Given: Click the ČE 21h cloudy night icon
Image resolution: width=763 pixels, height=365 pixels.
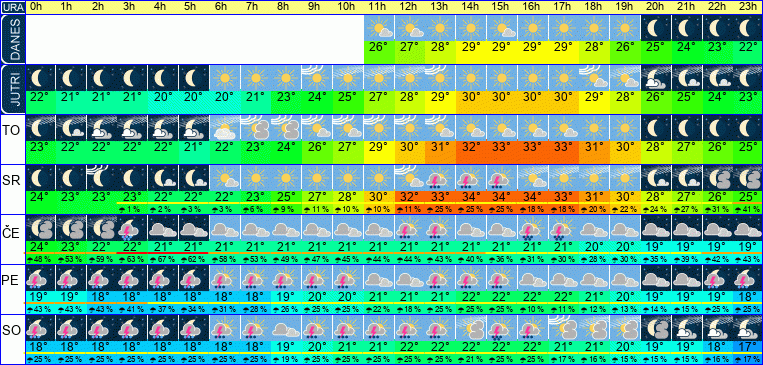Looking at the screenshot, I should click(687, 228).
